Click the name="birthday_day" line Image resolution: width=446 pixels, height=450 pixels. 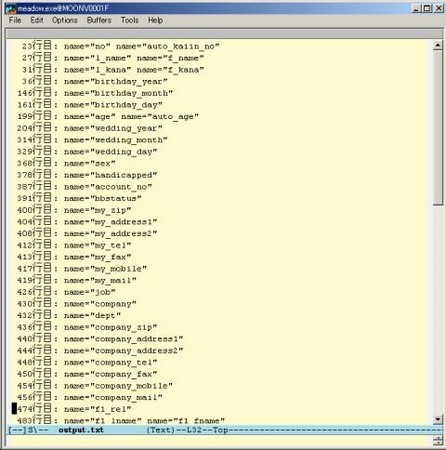[x=90, y=105]
